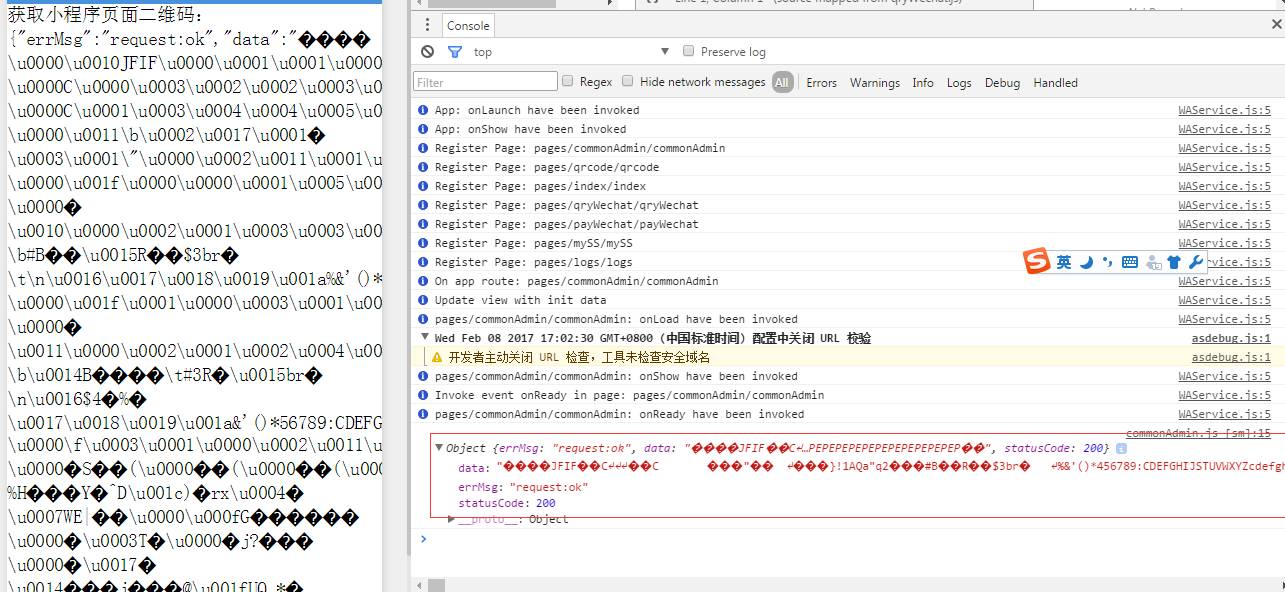Image resolution: width=1285 pixels, height=592 pixels.
Task: Open the DevTools three-dot drawer menu
Action: point(428,25)
